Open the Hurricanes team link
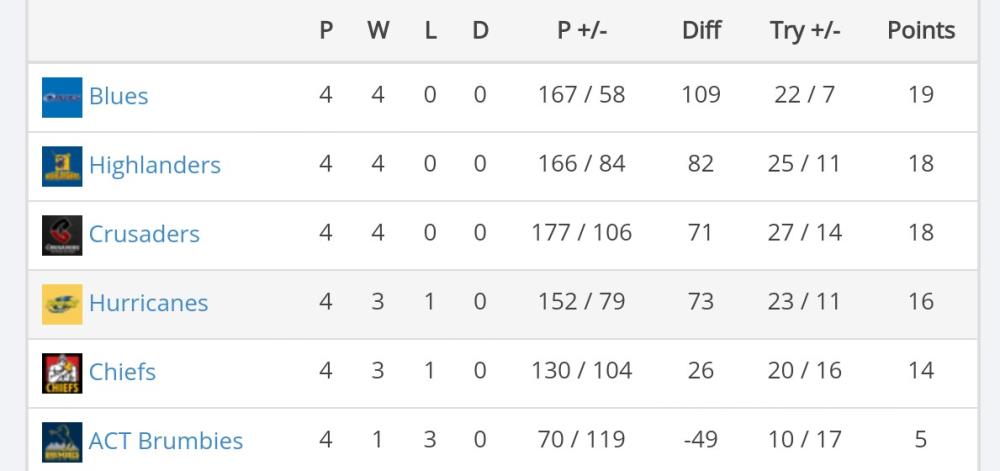The image size is (1000, 471). pyautogui.click(x=149, y=303)
